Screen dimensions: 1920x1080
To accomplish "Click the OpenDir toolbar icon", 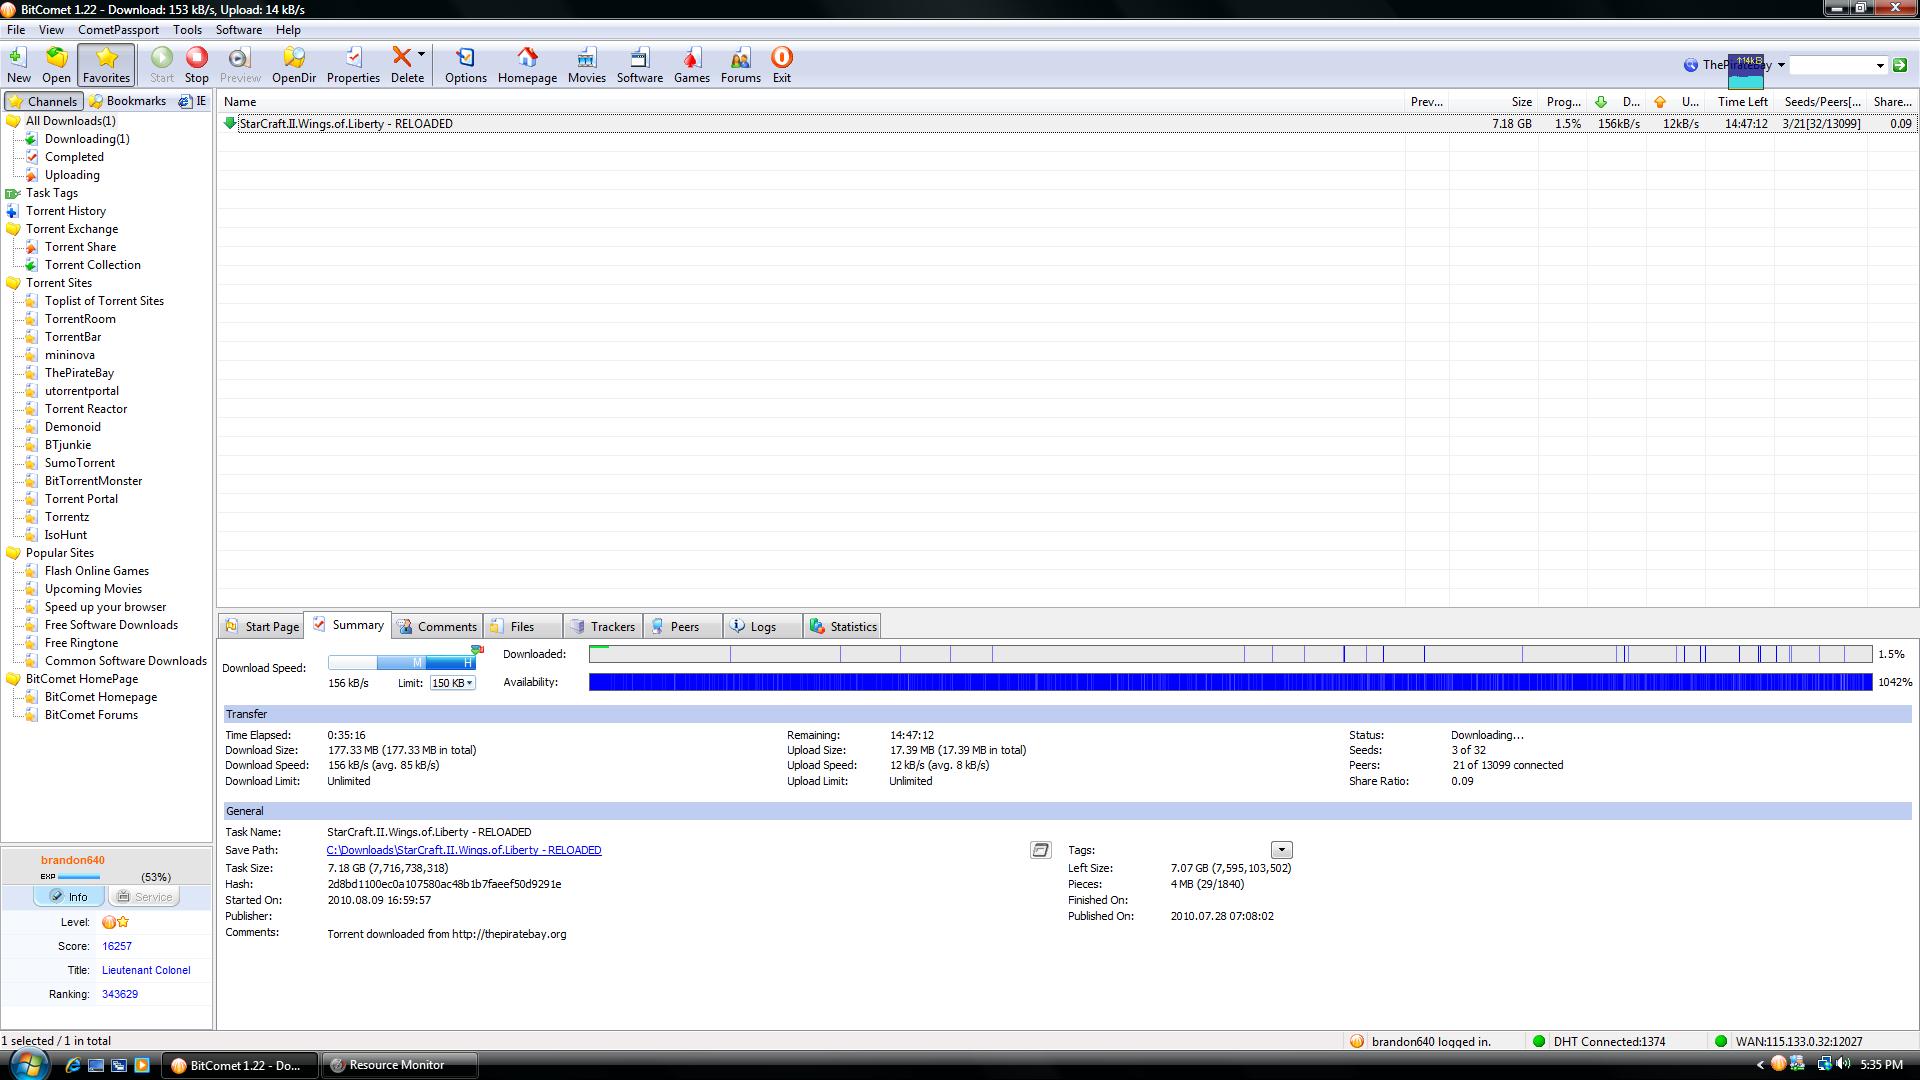I will point(294,65).
